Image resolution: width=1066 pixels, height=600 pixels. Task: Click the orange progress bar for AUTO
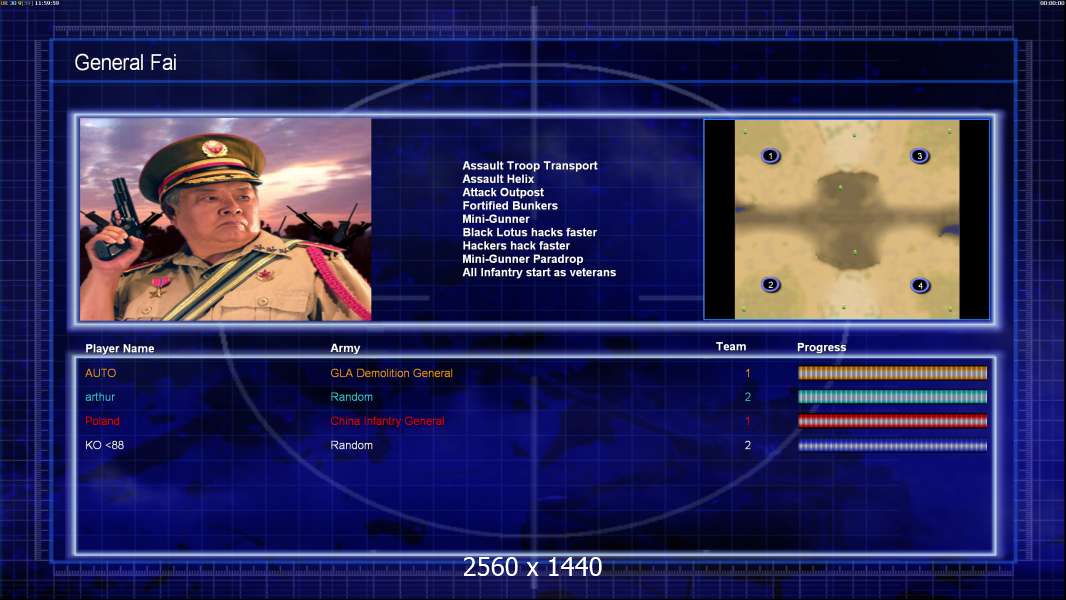[x=892, y=372]
